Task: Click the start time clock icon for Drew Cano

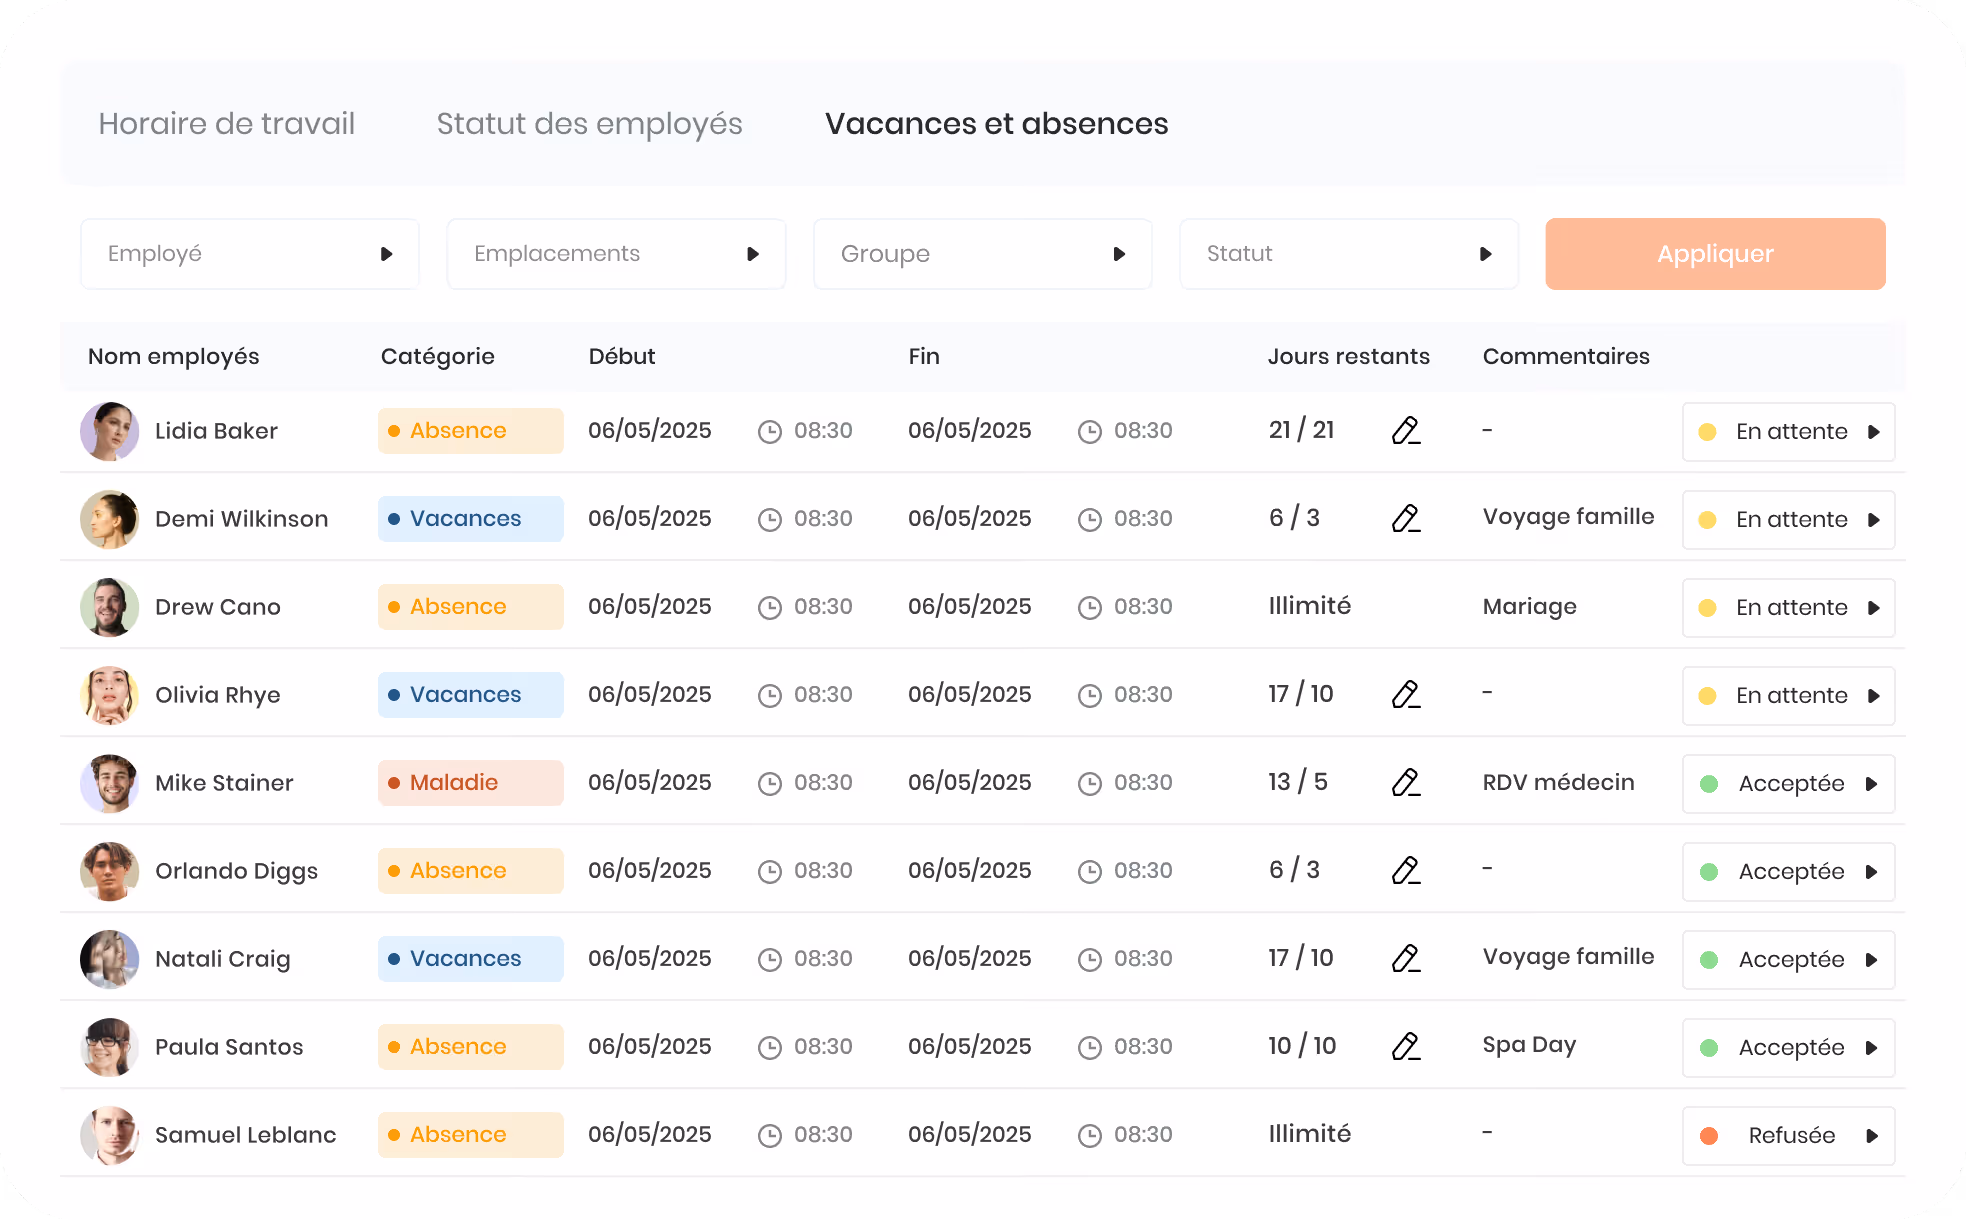Action: [x=770, y=608]
